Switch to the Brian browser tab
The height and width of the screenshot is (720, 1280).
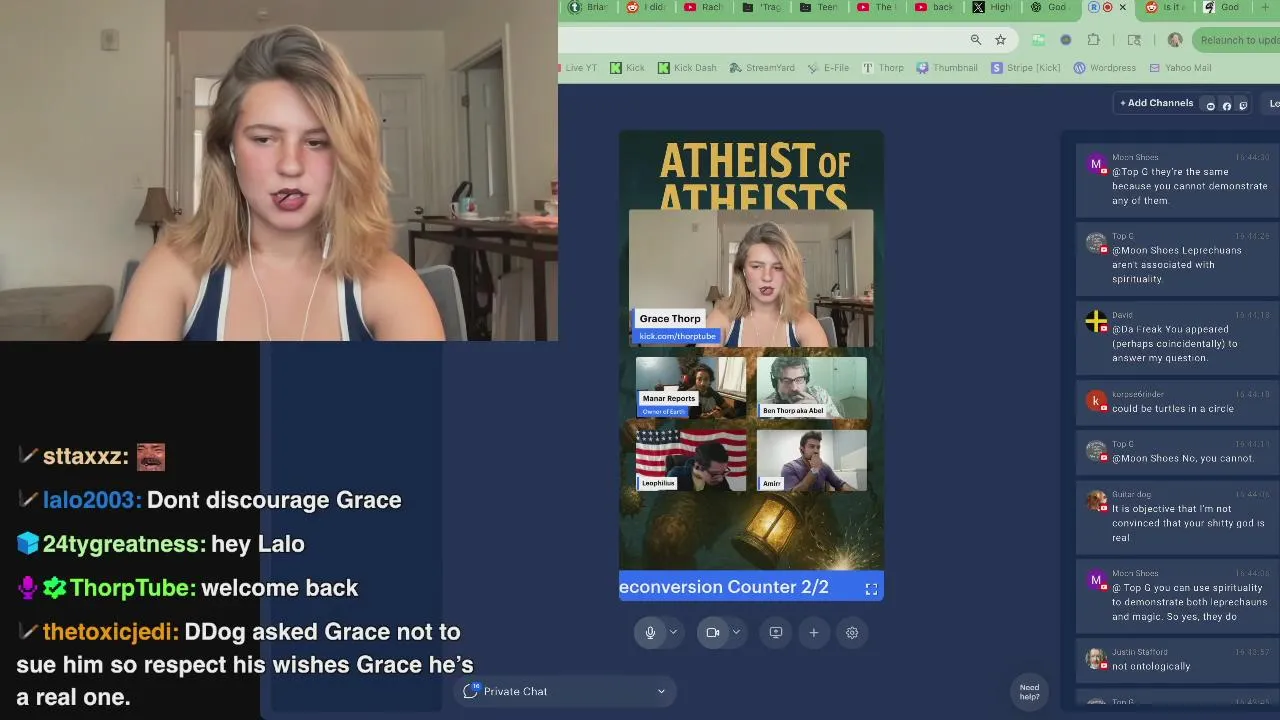[x=588, y=7]
